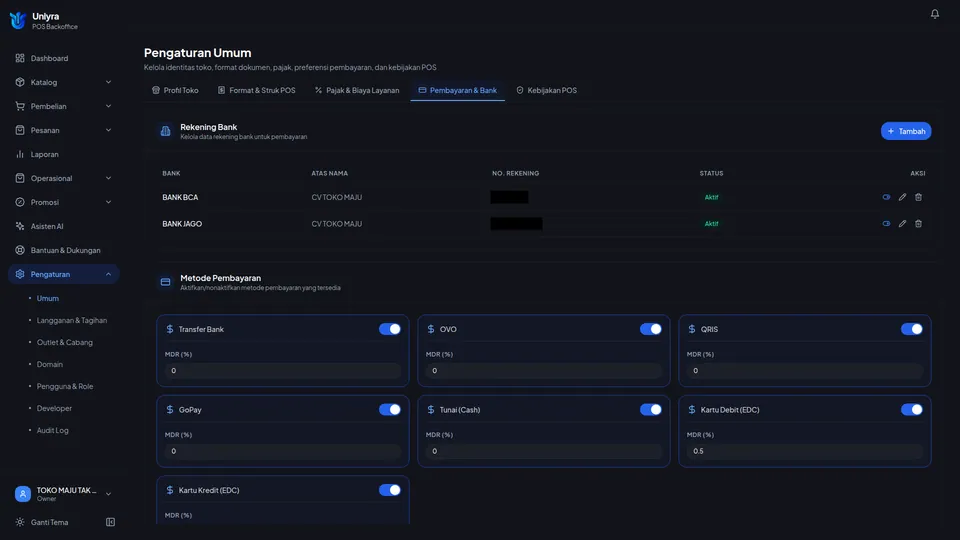Screen dimensions: 960x540
Task: Switch to the Pajak & Biaya Layanan tab
Action: [356, 90]
